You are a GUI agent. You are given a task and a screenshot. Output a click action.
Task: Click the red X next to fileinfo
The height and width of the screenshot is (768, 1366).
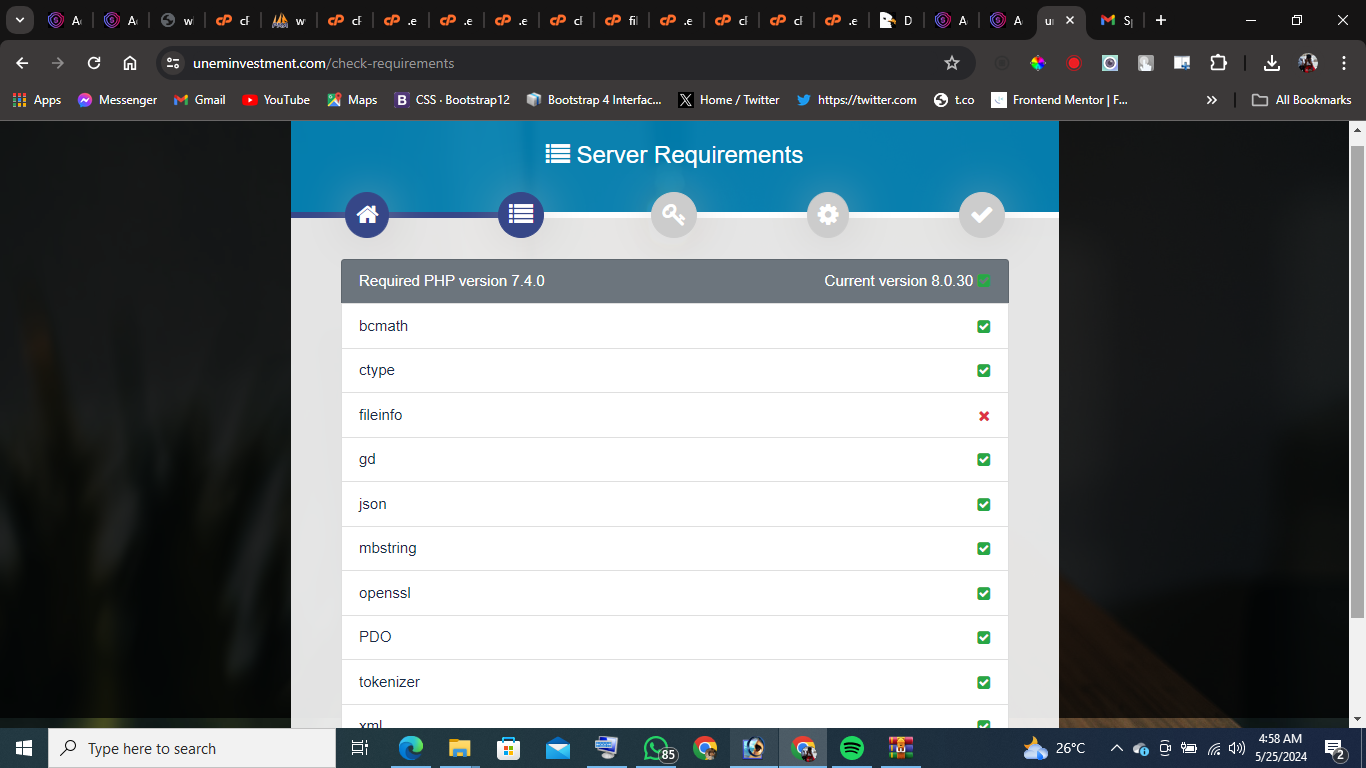tap(984, 416)
